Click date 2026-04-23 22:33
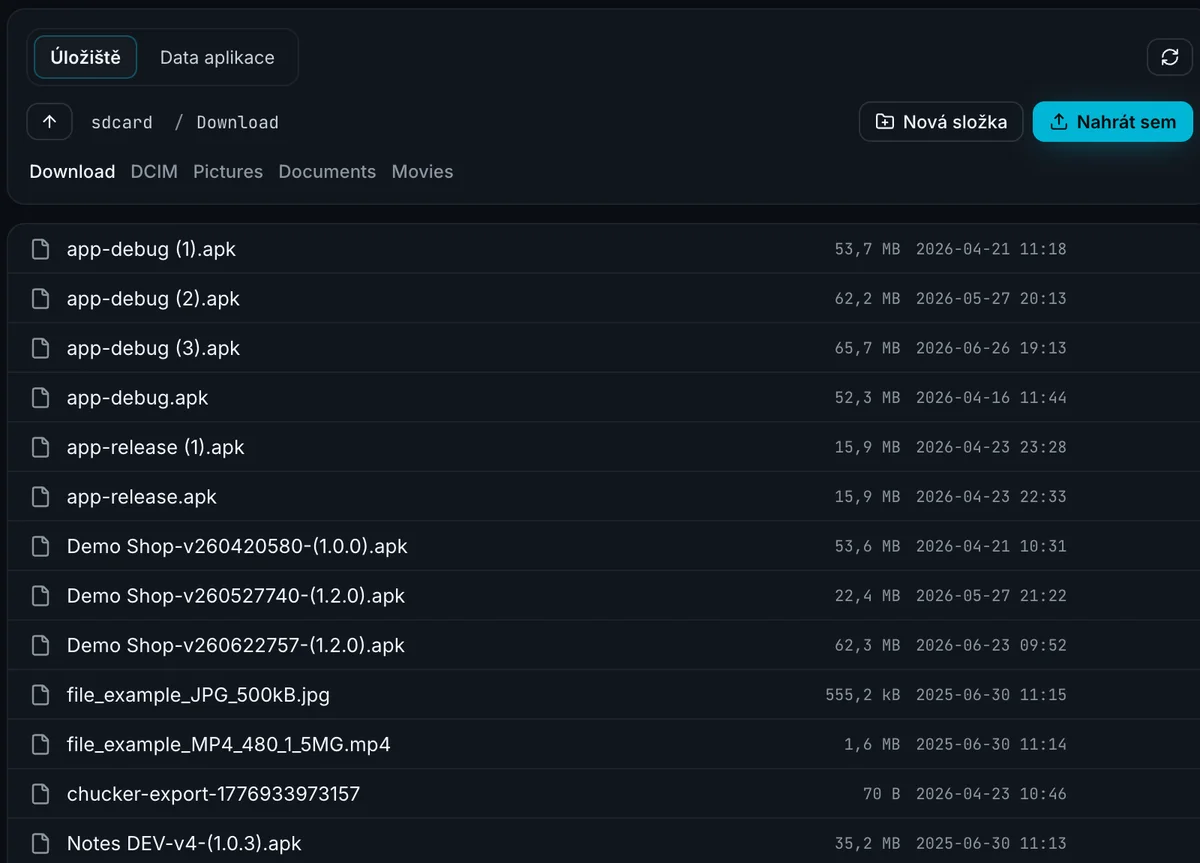 (x=991, y=497)
